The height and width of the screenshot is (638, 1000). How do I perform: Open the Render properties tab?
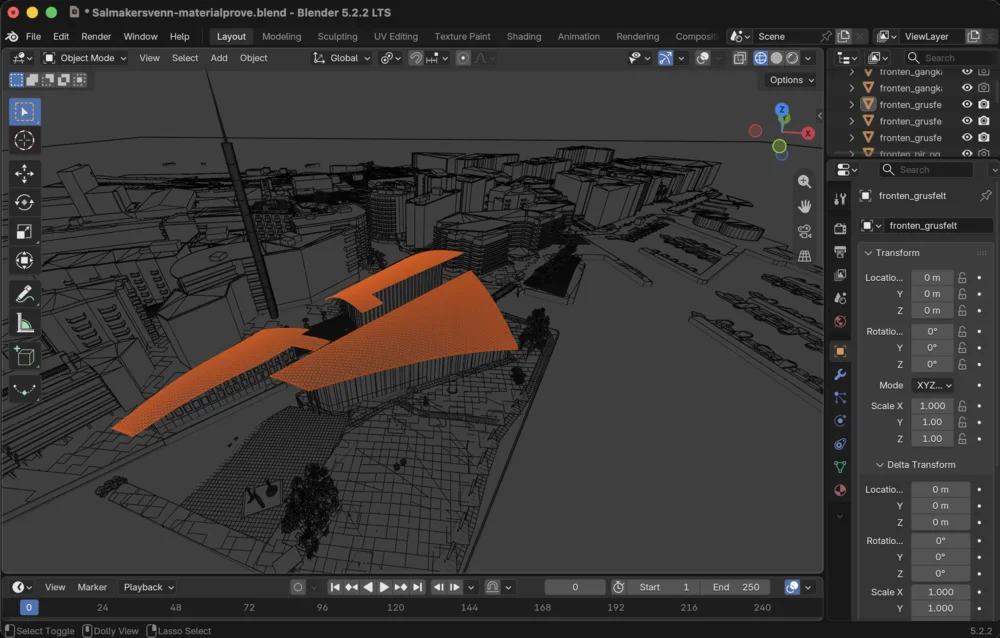pos(840,228)
